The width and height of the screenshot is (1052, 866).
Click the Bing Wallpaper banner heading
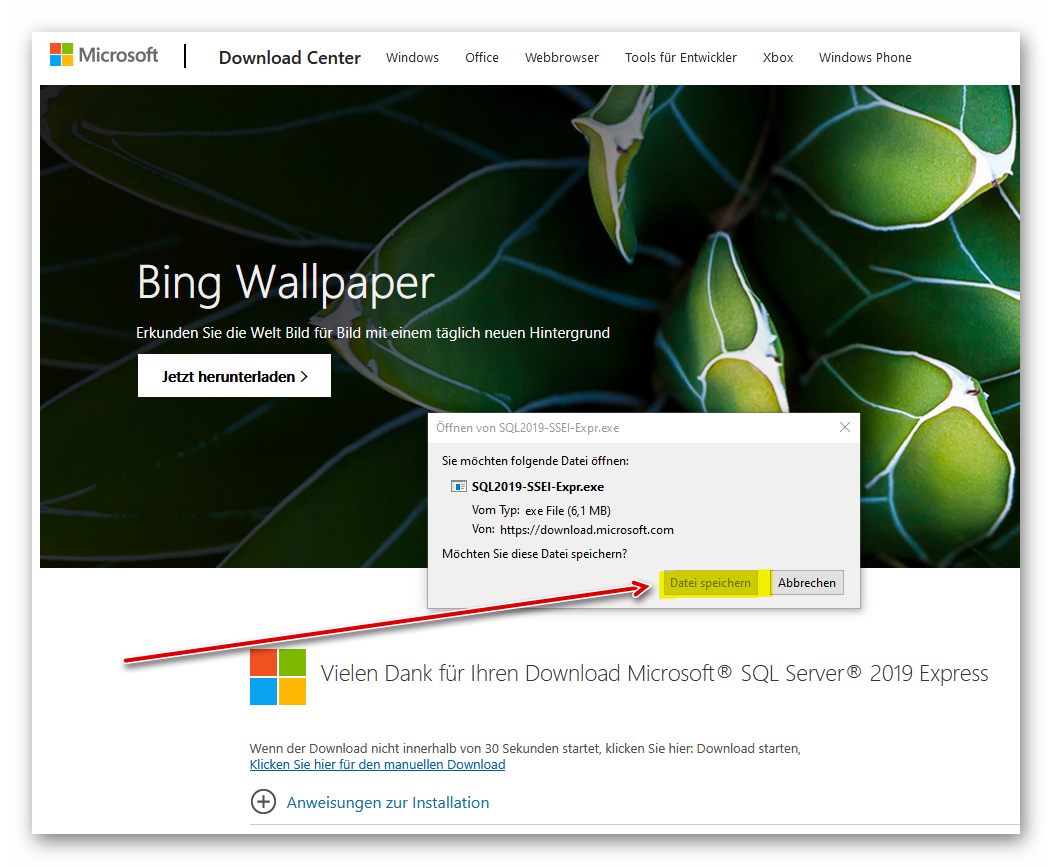pyautogui.click(x=285, y=283)
